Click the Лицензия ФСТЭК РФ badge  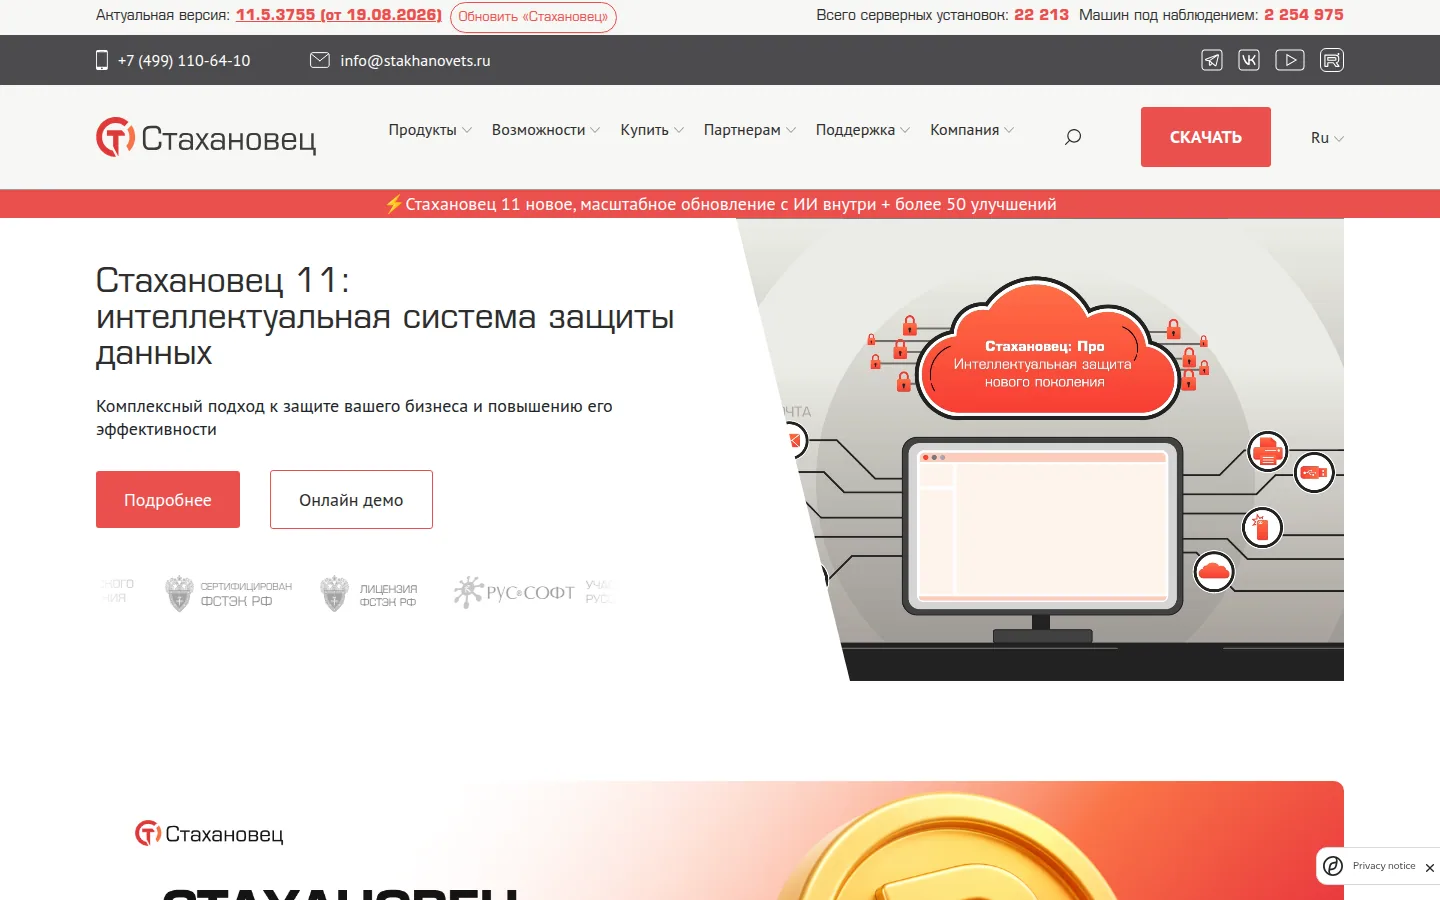369,593
